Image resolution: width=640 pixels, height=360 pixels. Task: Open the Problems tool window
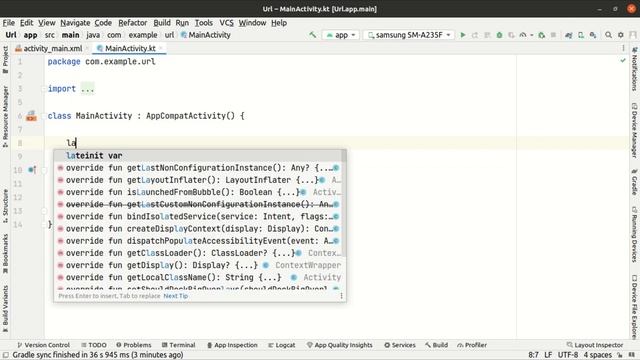pyautogui.click(x=133, y=345)
